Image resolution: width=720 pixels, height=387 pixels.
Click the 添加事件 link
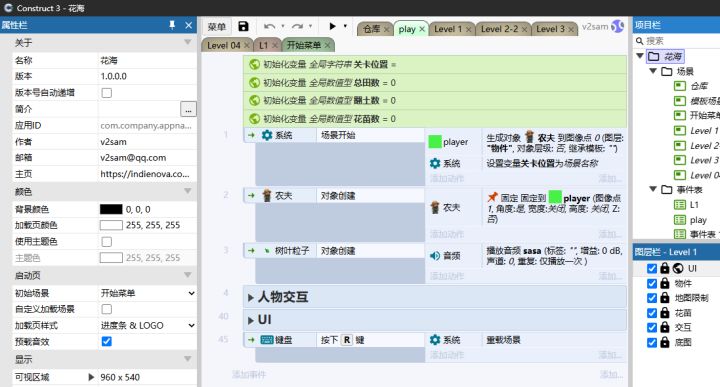[x=248, y=375]
